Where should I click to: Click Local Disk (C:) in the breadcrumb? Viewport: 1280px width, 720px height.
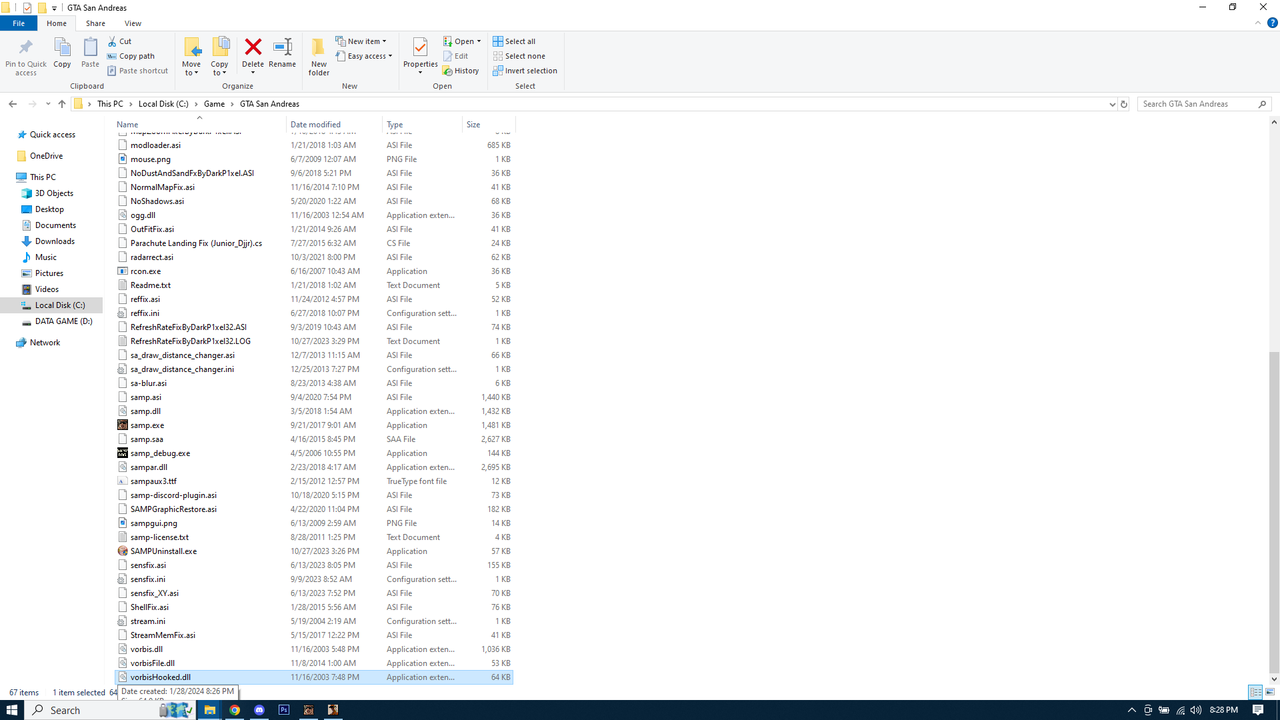163,104
